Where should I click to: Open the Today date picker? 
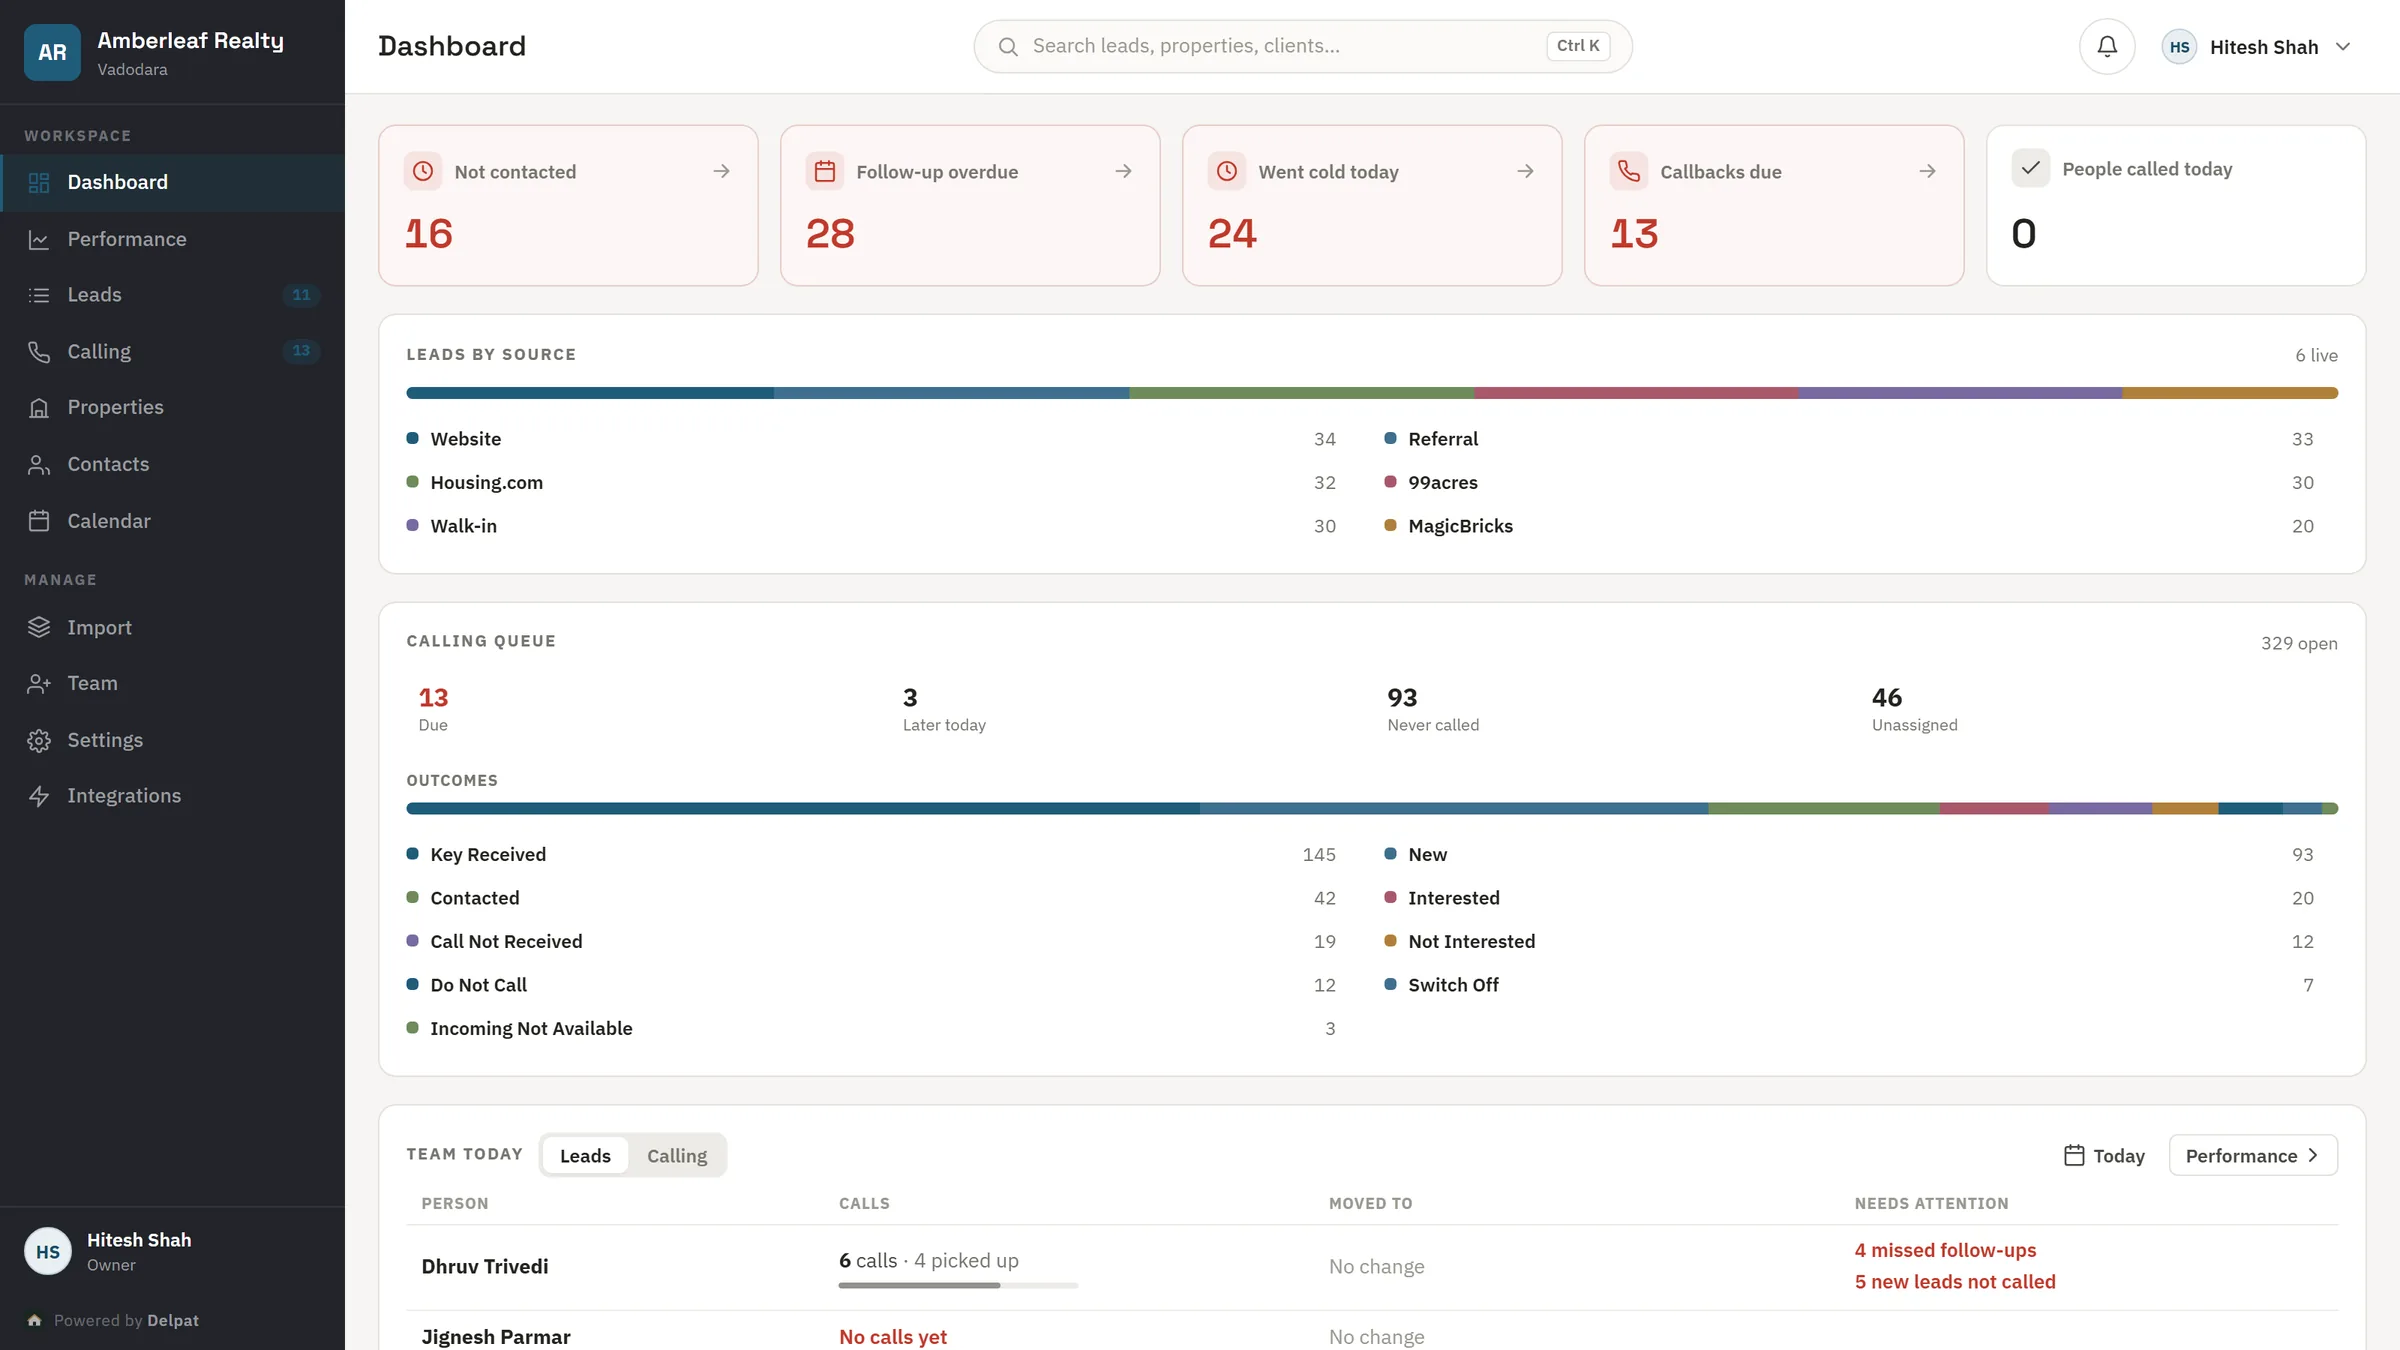tap(2105, 1155)
